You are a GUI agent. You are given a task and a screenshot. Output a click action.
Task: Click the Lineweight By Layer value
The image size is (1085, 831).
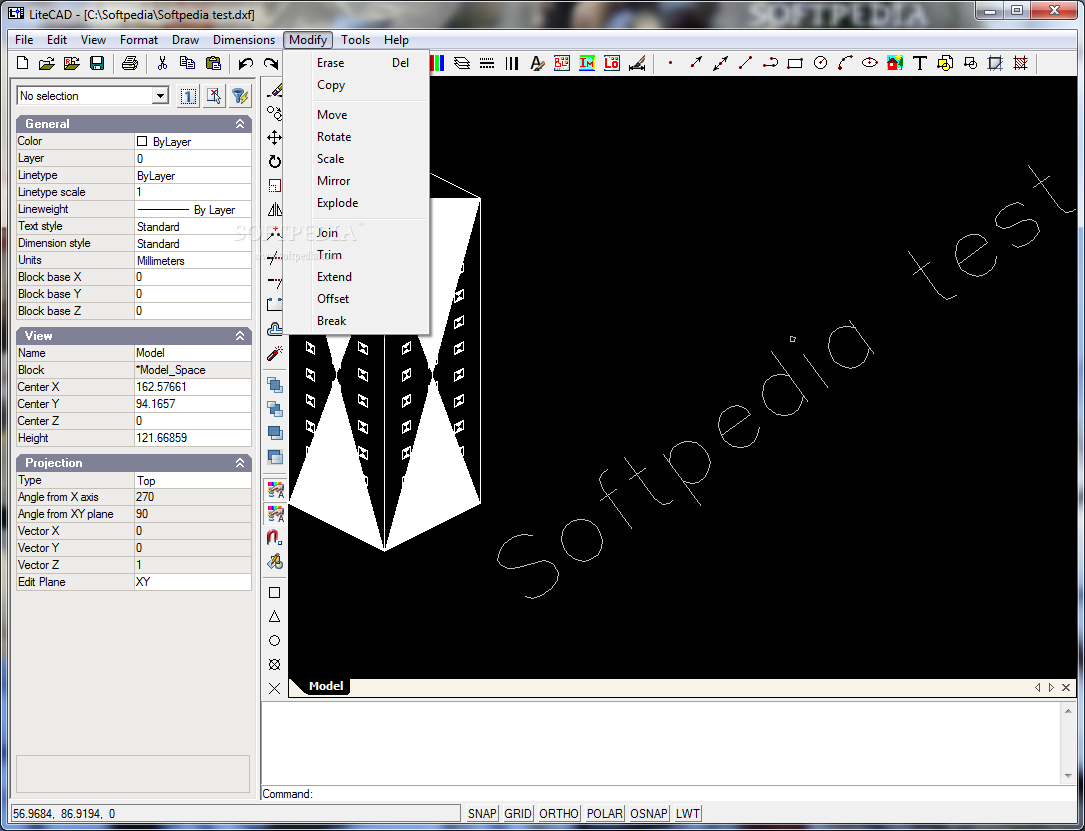pos(192,209)
